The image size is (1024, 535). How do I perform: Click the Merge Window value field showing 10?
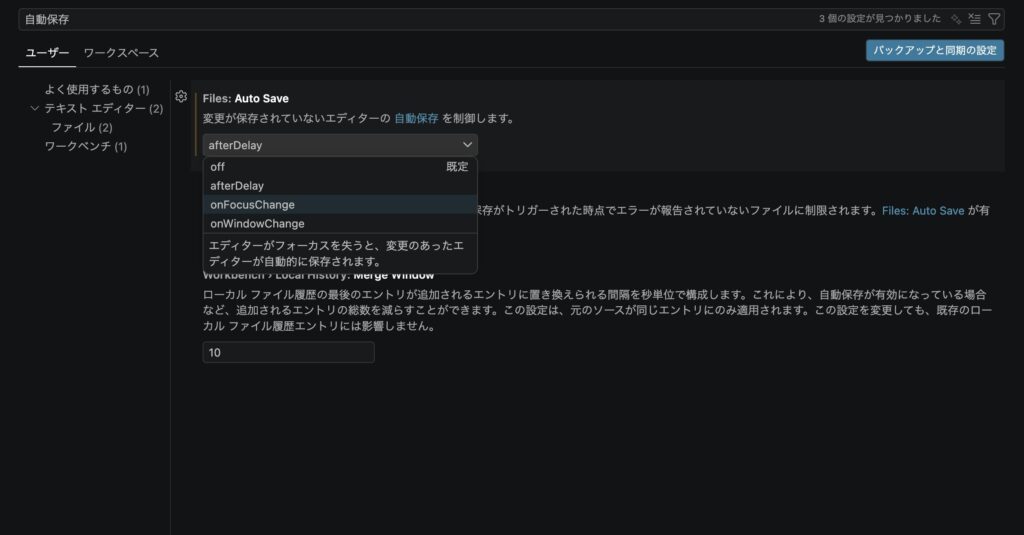pyautogui.click(x=288, y=352)
